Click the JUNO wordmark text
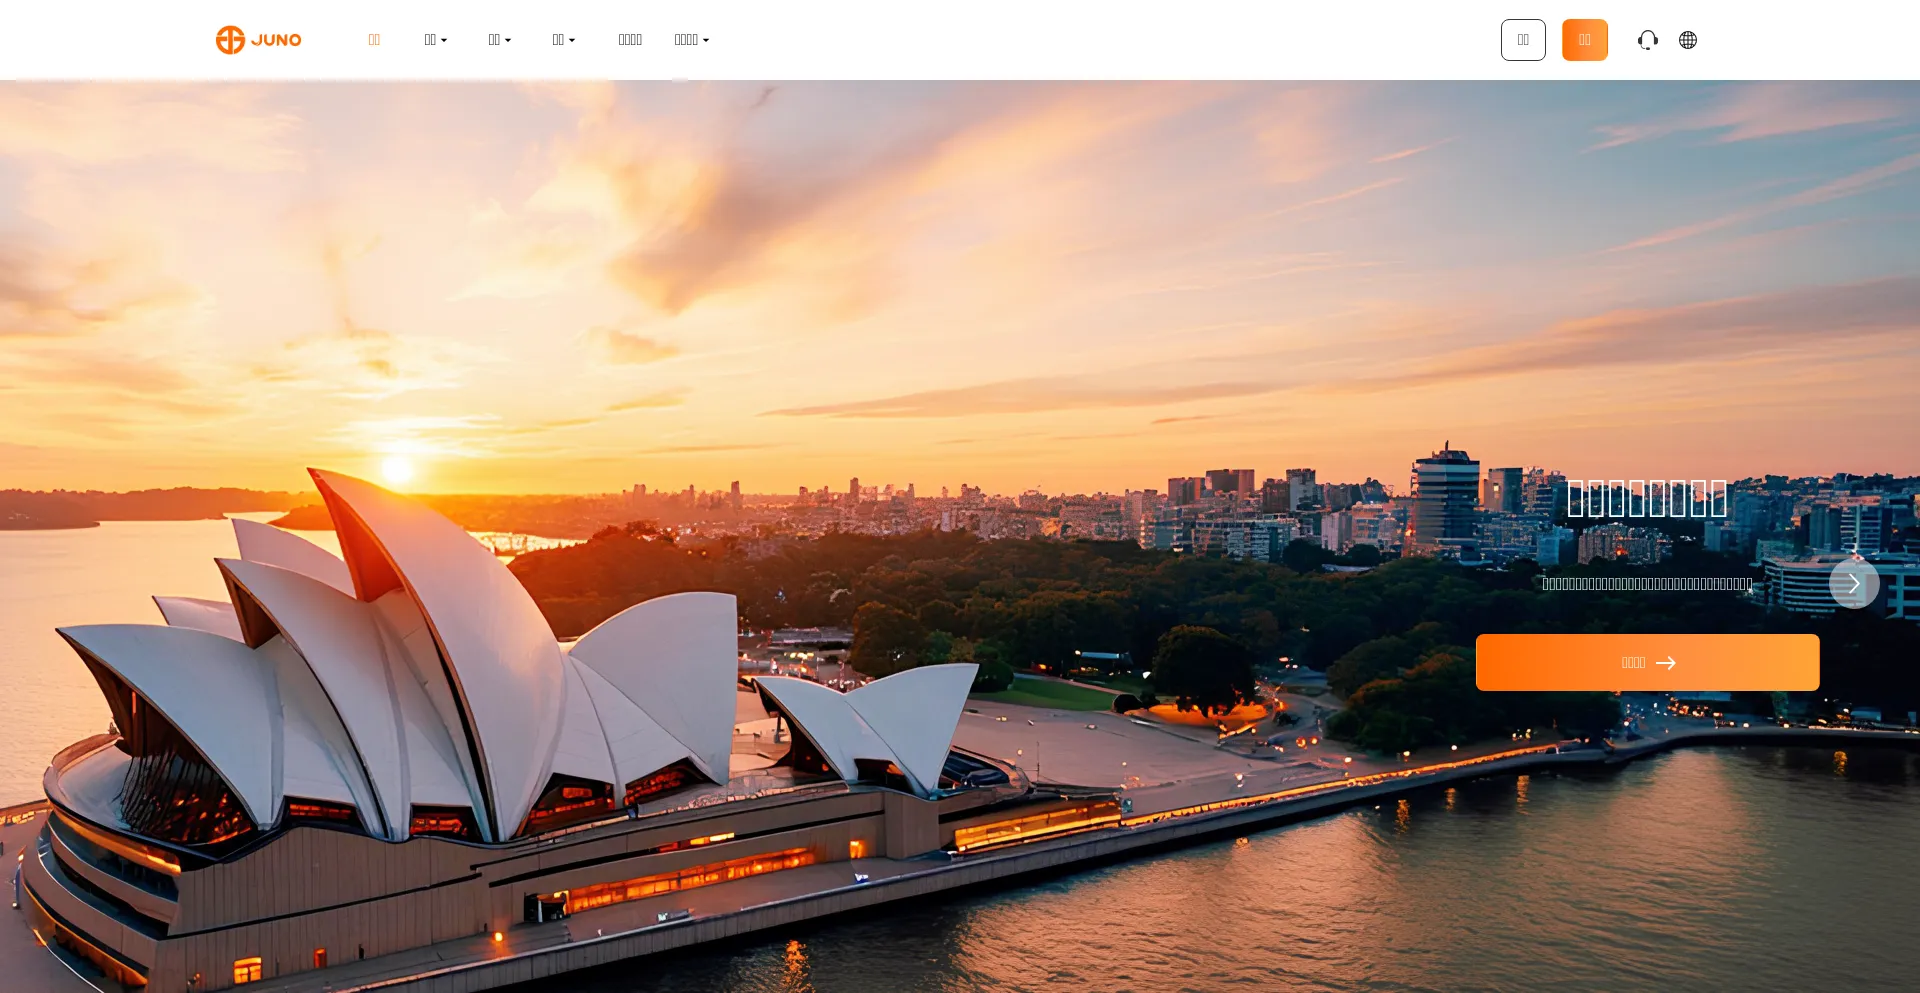The height and width of the screenshot is (993, 1920). click(276, 40)
